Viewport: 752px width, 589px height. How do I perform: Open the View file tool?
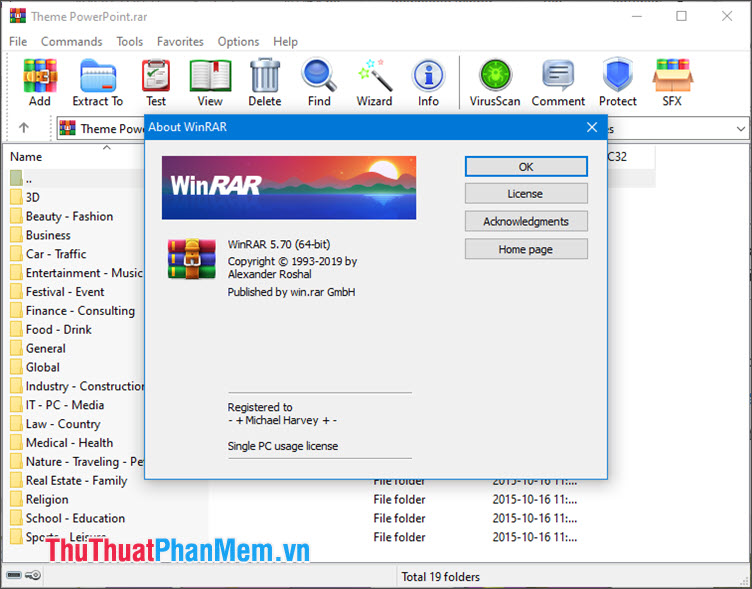pos(210,82)
